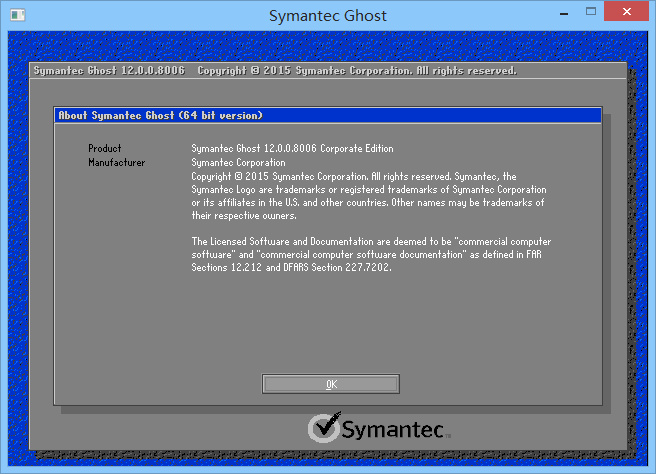The image size is (656, 474).
Task: Click the 'Product' label
Action: point(105,149)
